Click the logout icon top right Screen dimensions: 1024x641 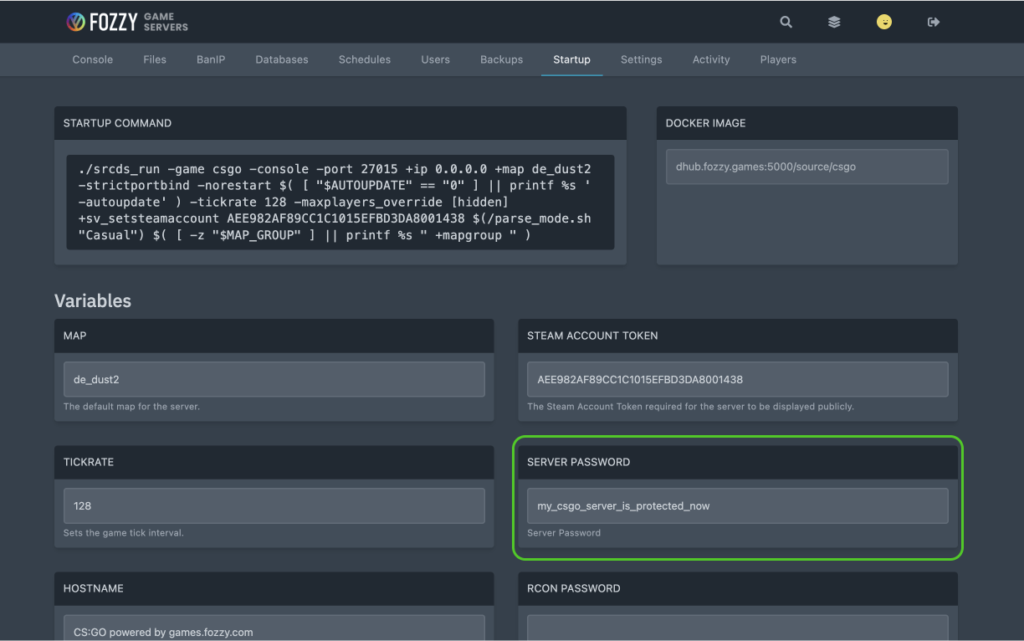(932, 21)
